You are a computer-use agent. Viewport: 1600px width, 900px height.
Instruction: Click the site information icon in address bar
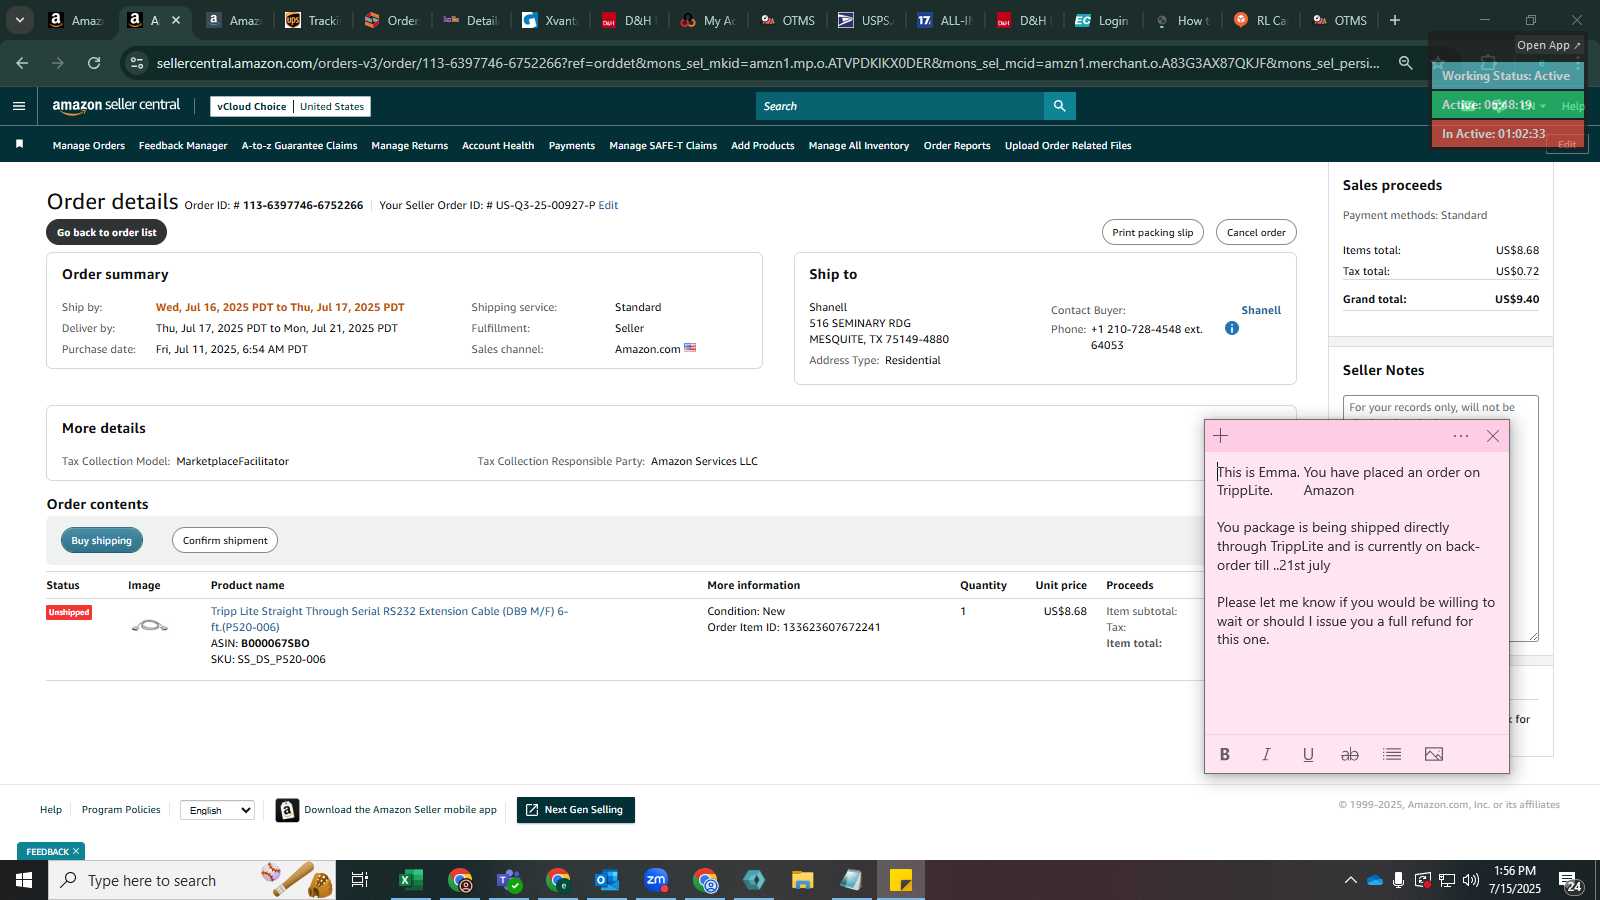pos(137,63)
